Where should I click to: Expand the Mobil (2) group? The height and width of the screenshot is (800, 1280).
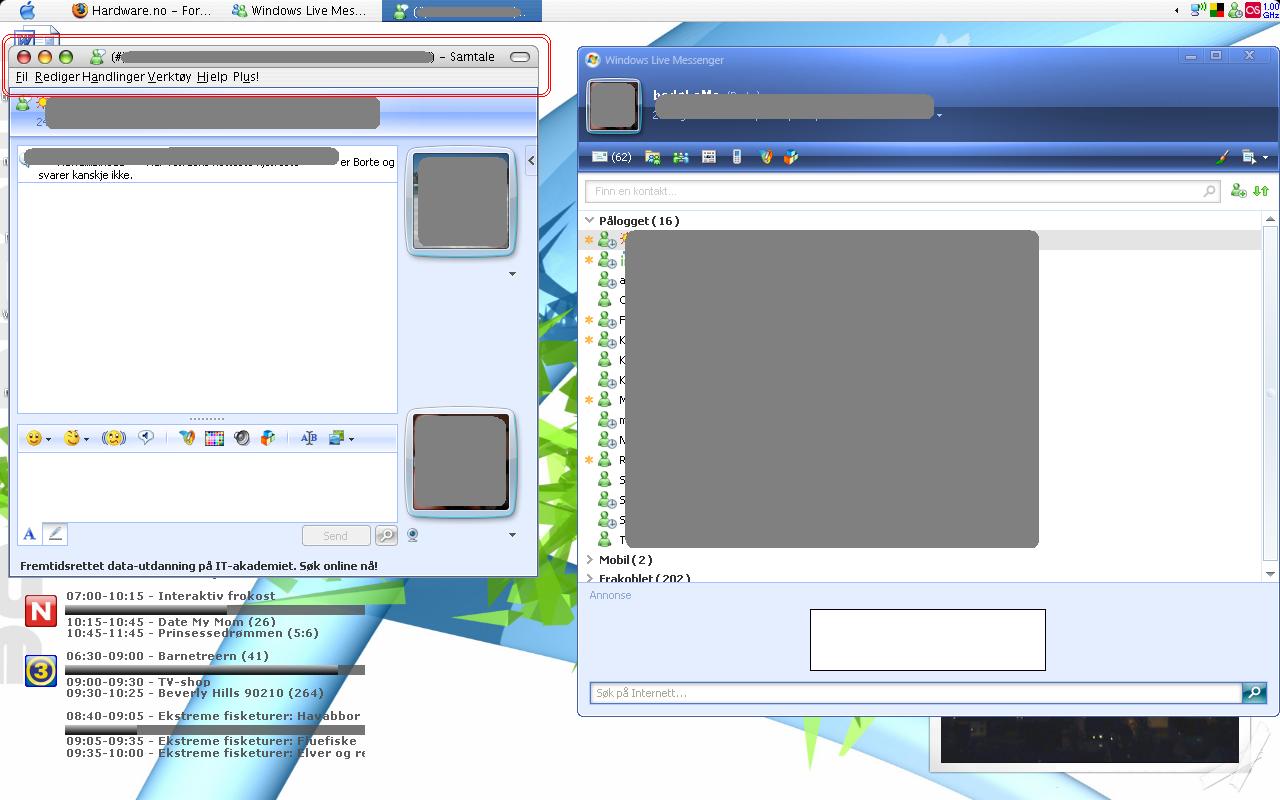590,560
